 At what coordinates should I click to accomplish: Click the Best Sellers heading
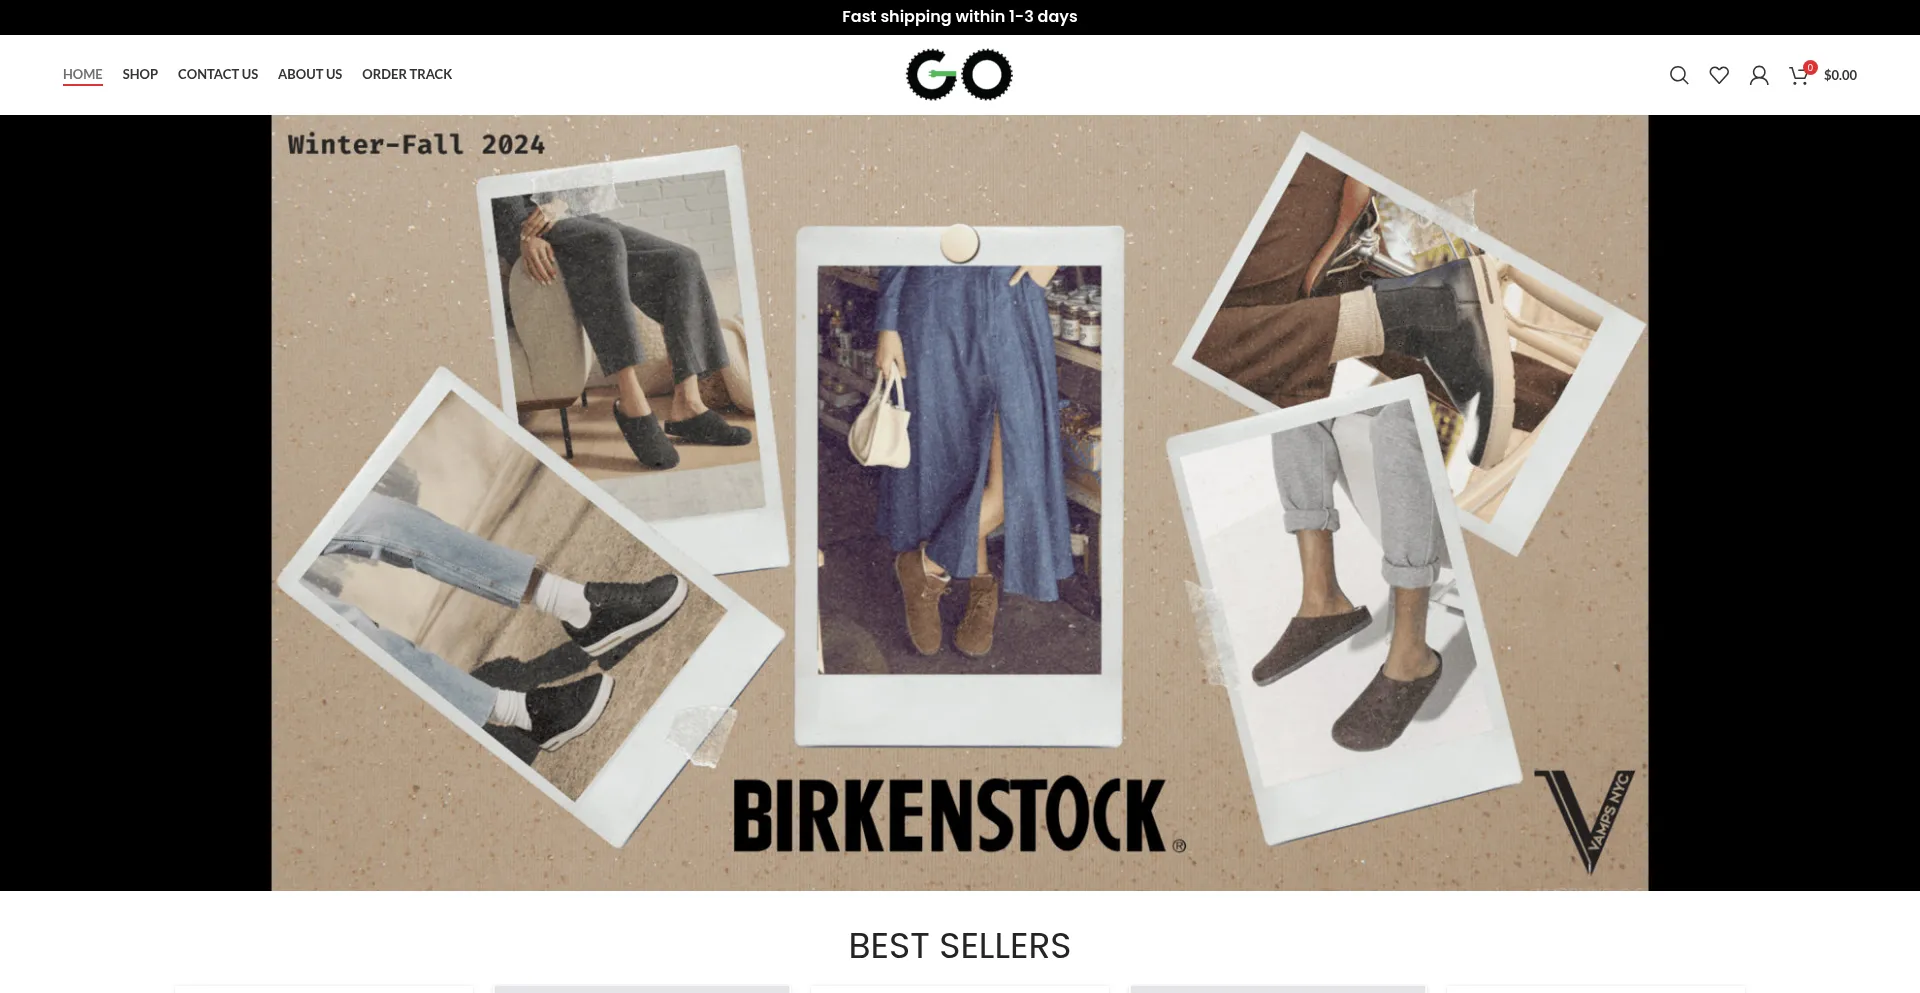[960, 946]
